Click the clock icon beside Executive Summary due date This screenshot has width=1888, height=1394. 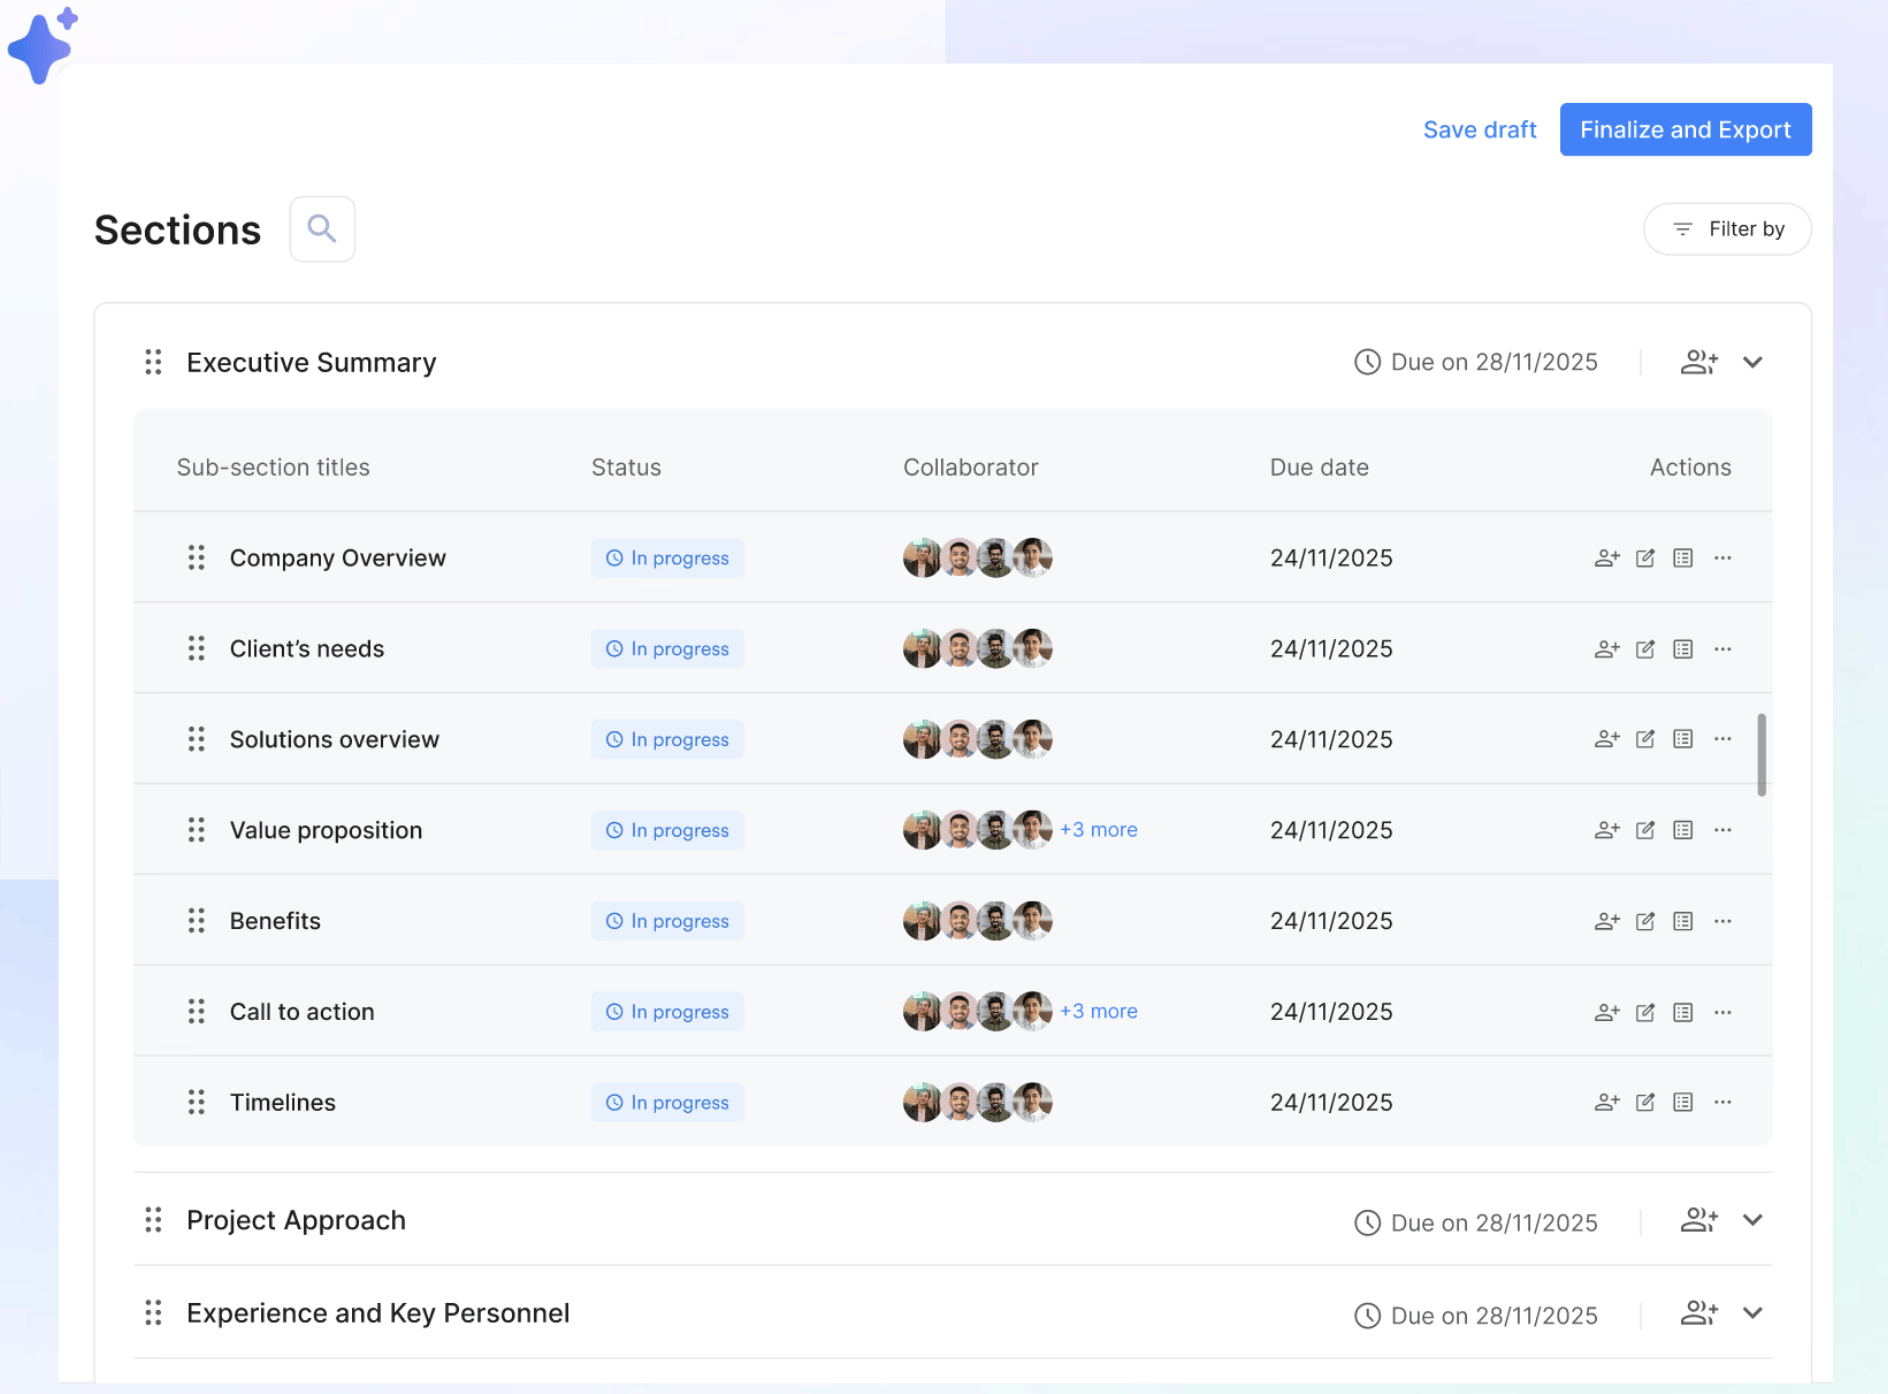pyautogui.click(x=1366, y=361)
